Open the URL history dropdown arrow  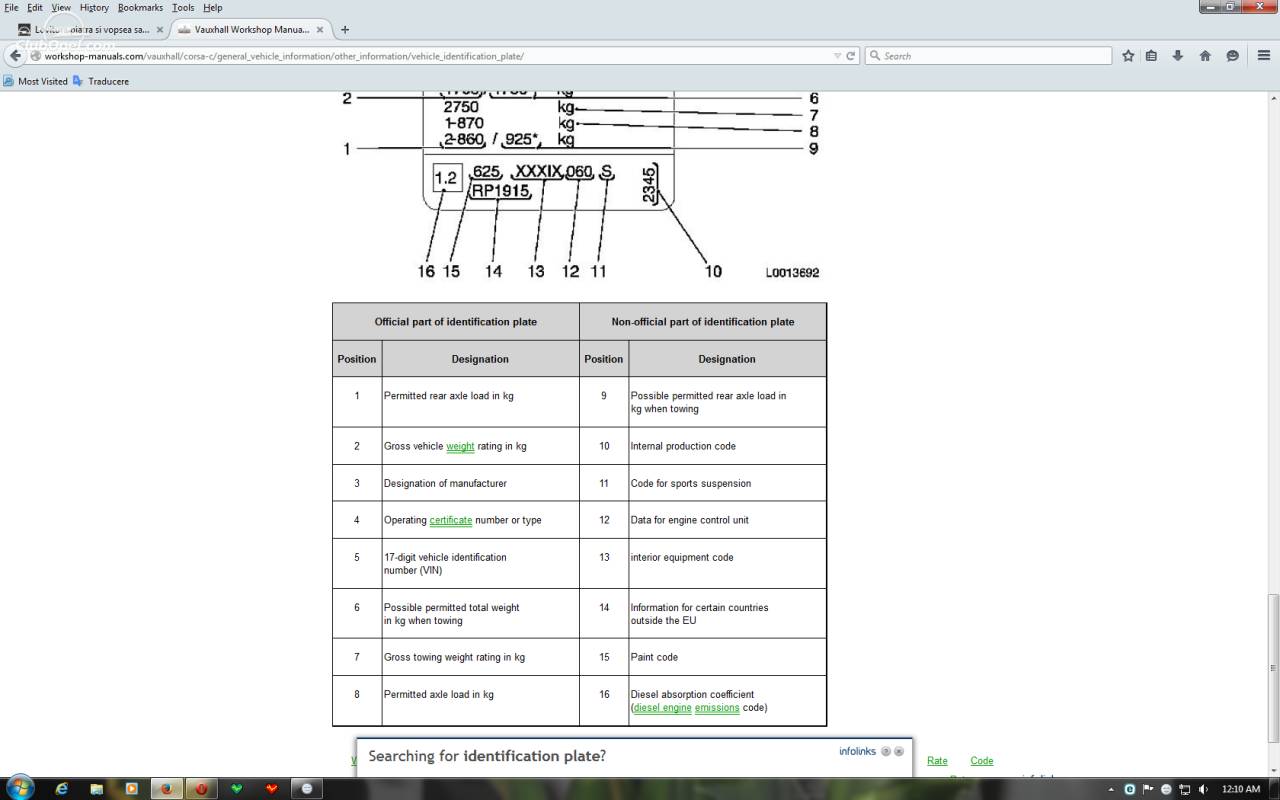(x=837, y=56)
